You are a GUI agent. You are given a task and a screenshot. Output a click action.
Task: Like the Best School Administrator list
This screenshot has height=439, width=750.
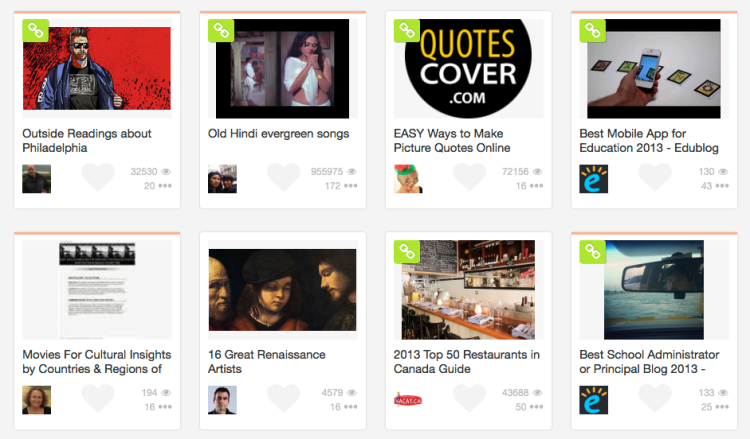[x=655, y=398]
